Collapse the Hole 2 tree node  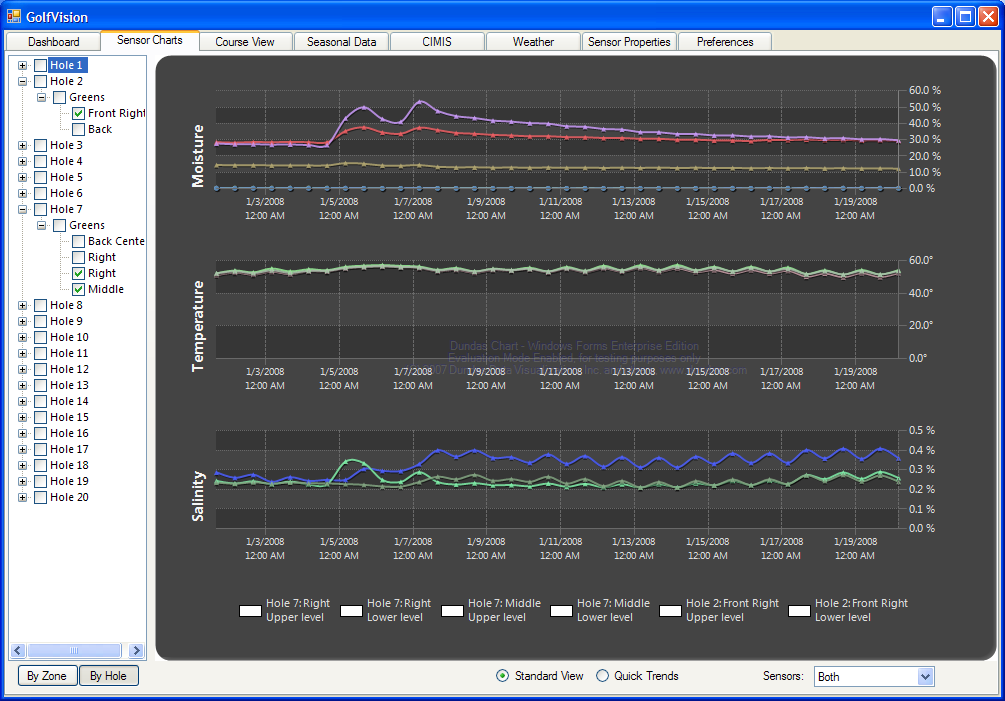point(22,81)
